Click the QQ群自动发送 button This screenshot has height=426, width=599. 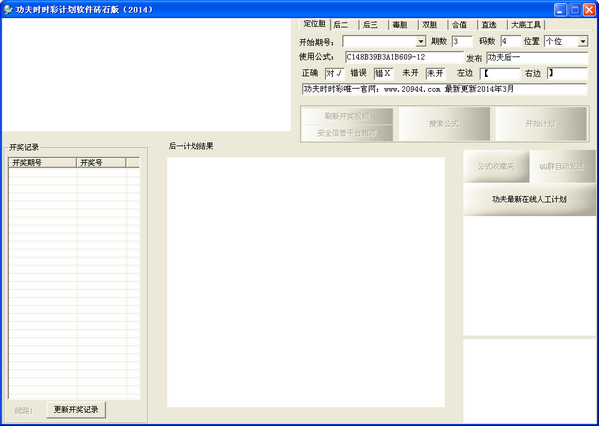tap(562, 166)
